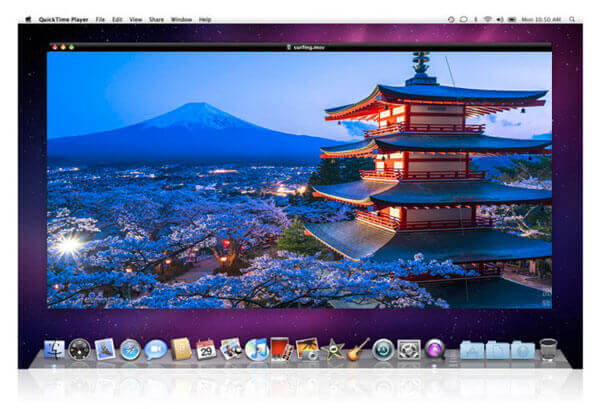Open the View menu
The width and height of the screenshot is (600, 409).
click(x=135, y=20)
